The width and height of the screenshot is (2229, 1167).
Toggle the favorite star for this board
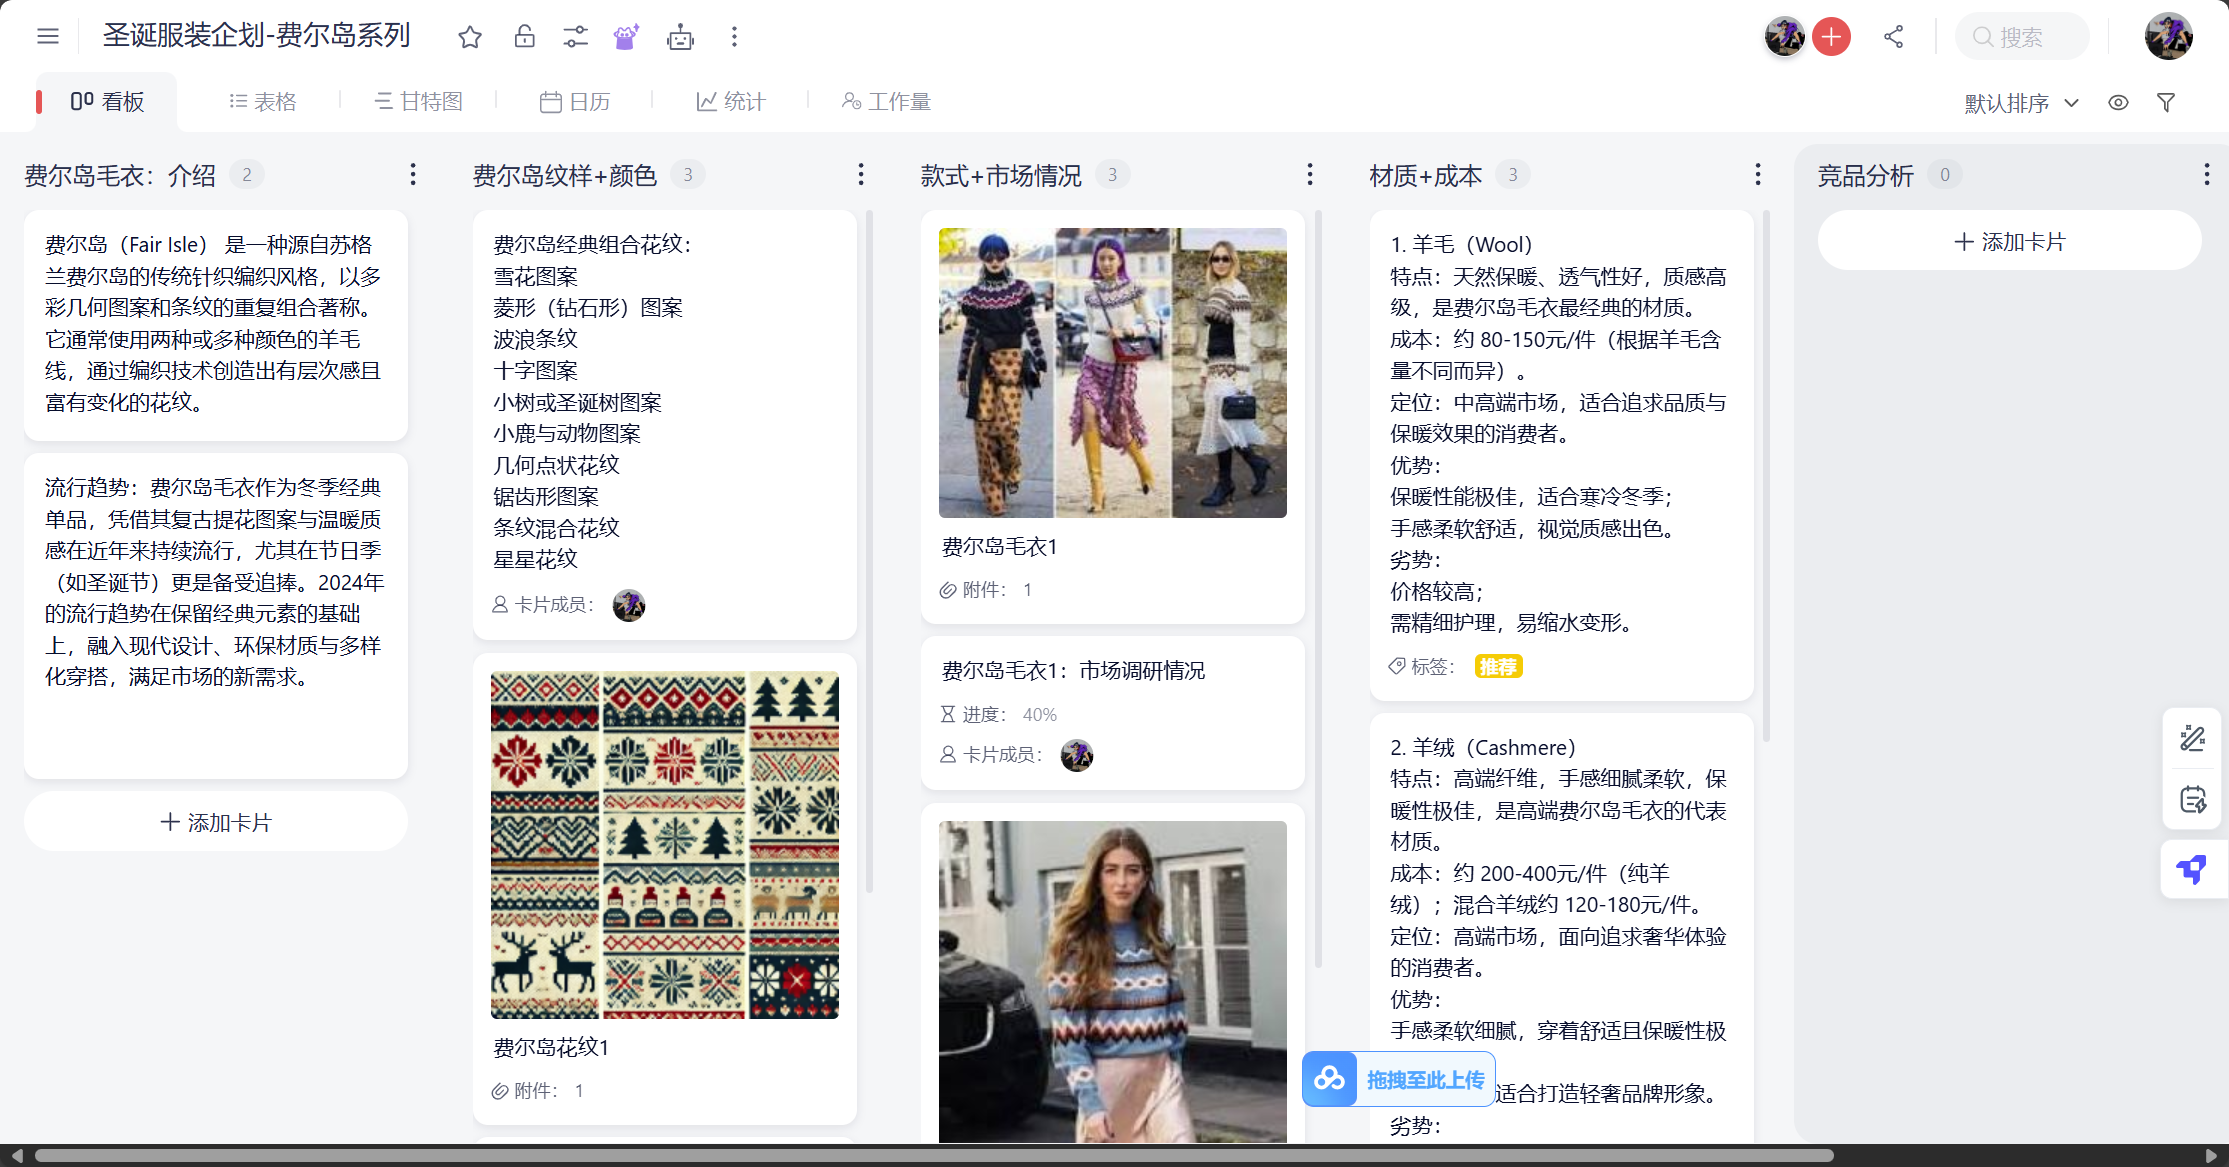(x=470, y=36)
